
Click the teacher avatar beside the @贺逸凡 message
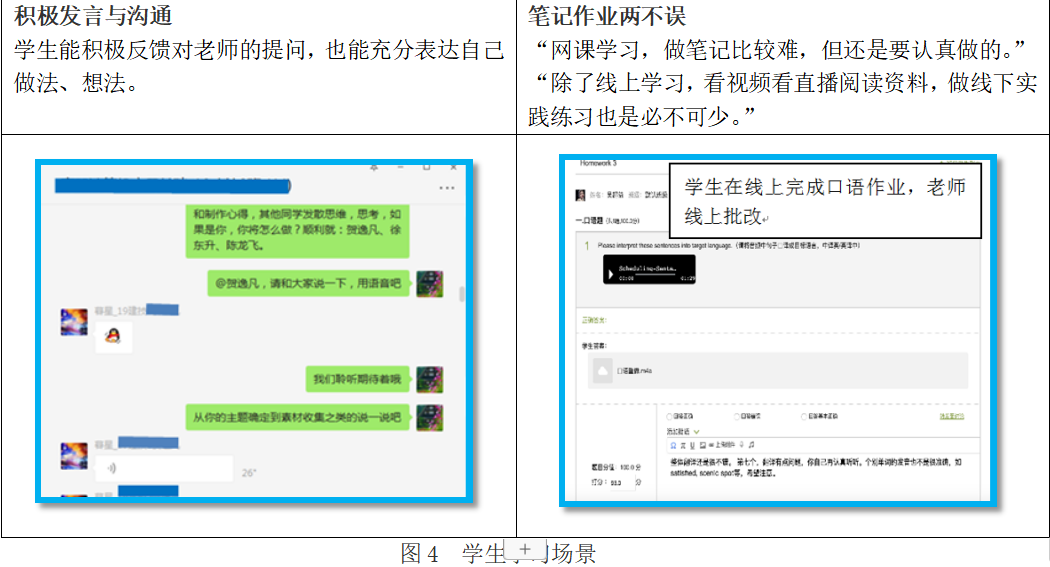(430, 284)
